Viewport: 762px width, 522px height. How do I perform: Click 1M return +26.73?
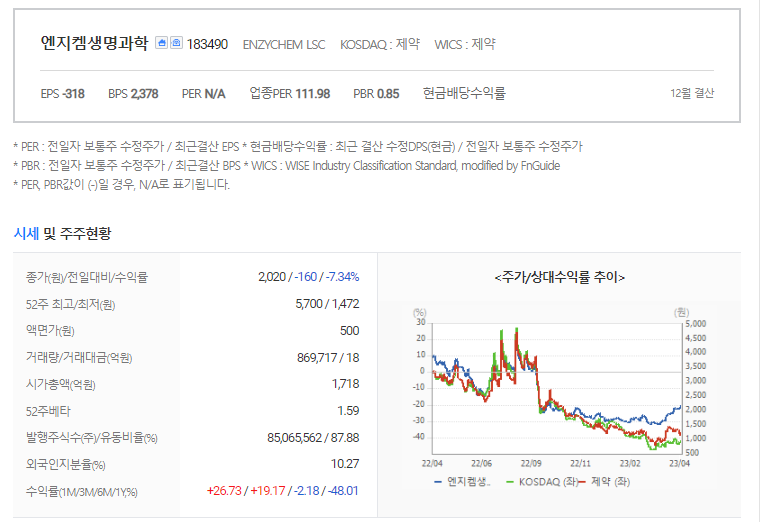coord(224,490)
